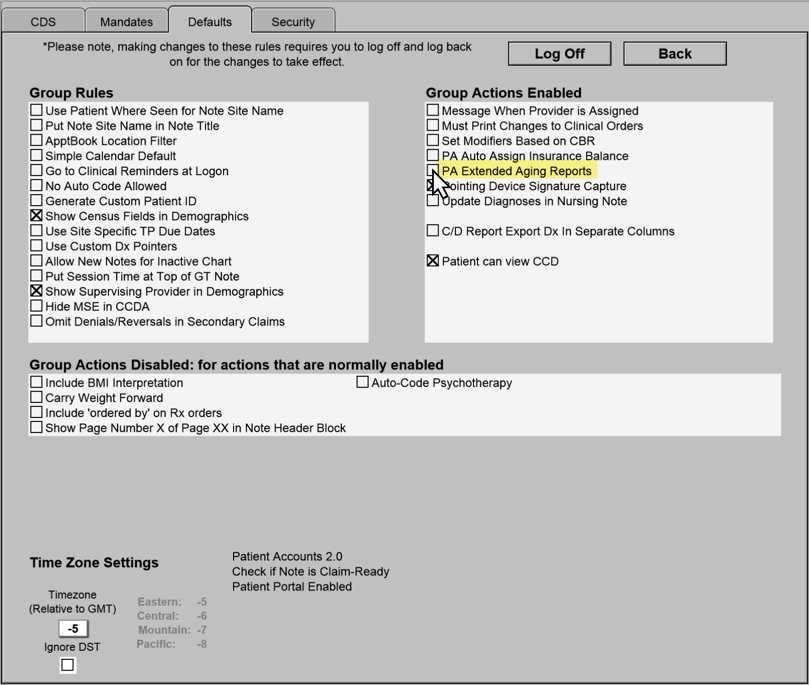
Task: Enable Omit Denials/Reversals in Secondary Claims
Action: pos(37,321)
